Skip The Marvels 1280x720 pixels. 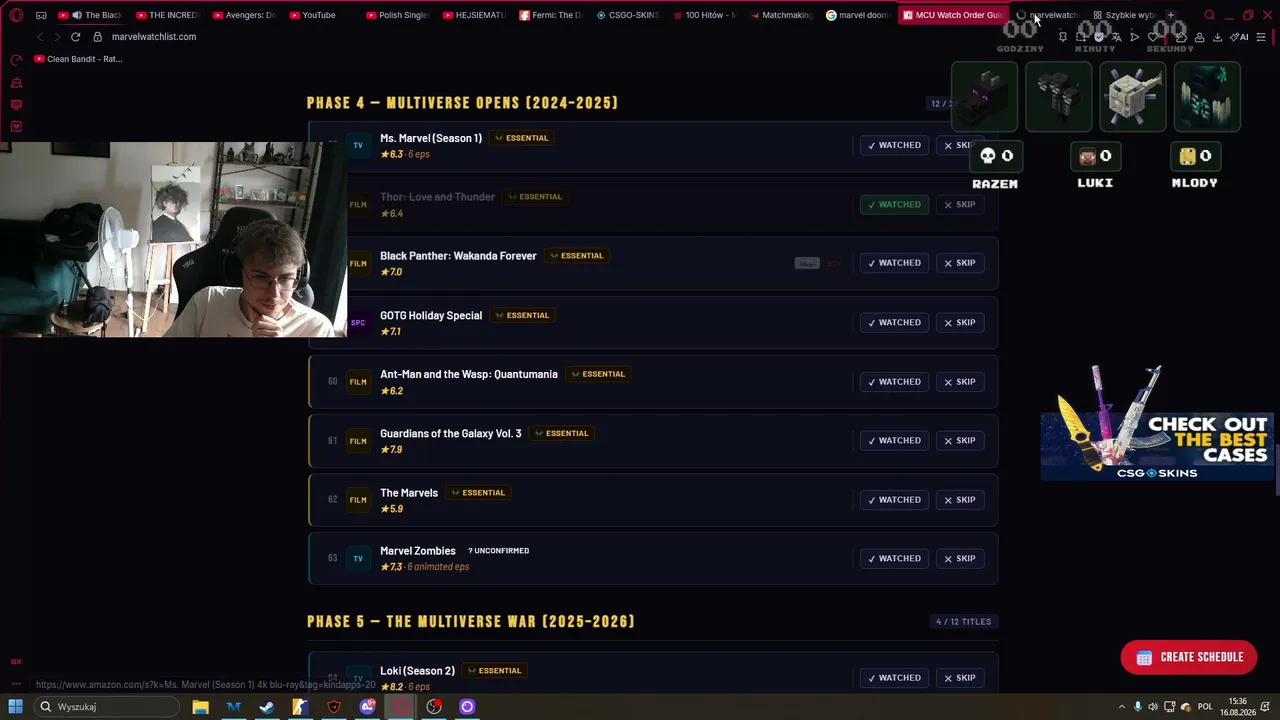(x=960, y=500)
